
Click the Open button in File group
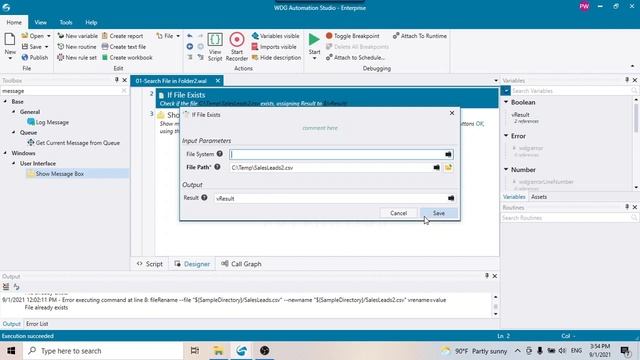(x=33, y=36)
